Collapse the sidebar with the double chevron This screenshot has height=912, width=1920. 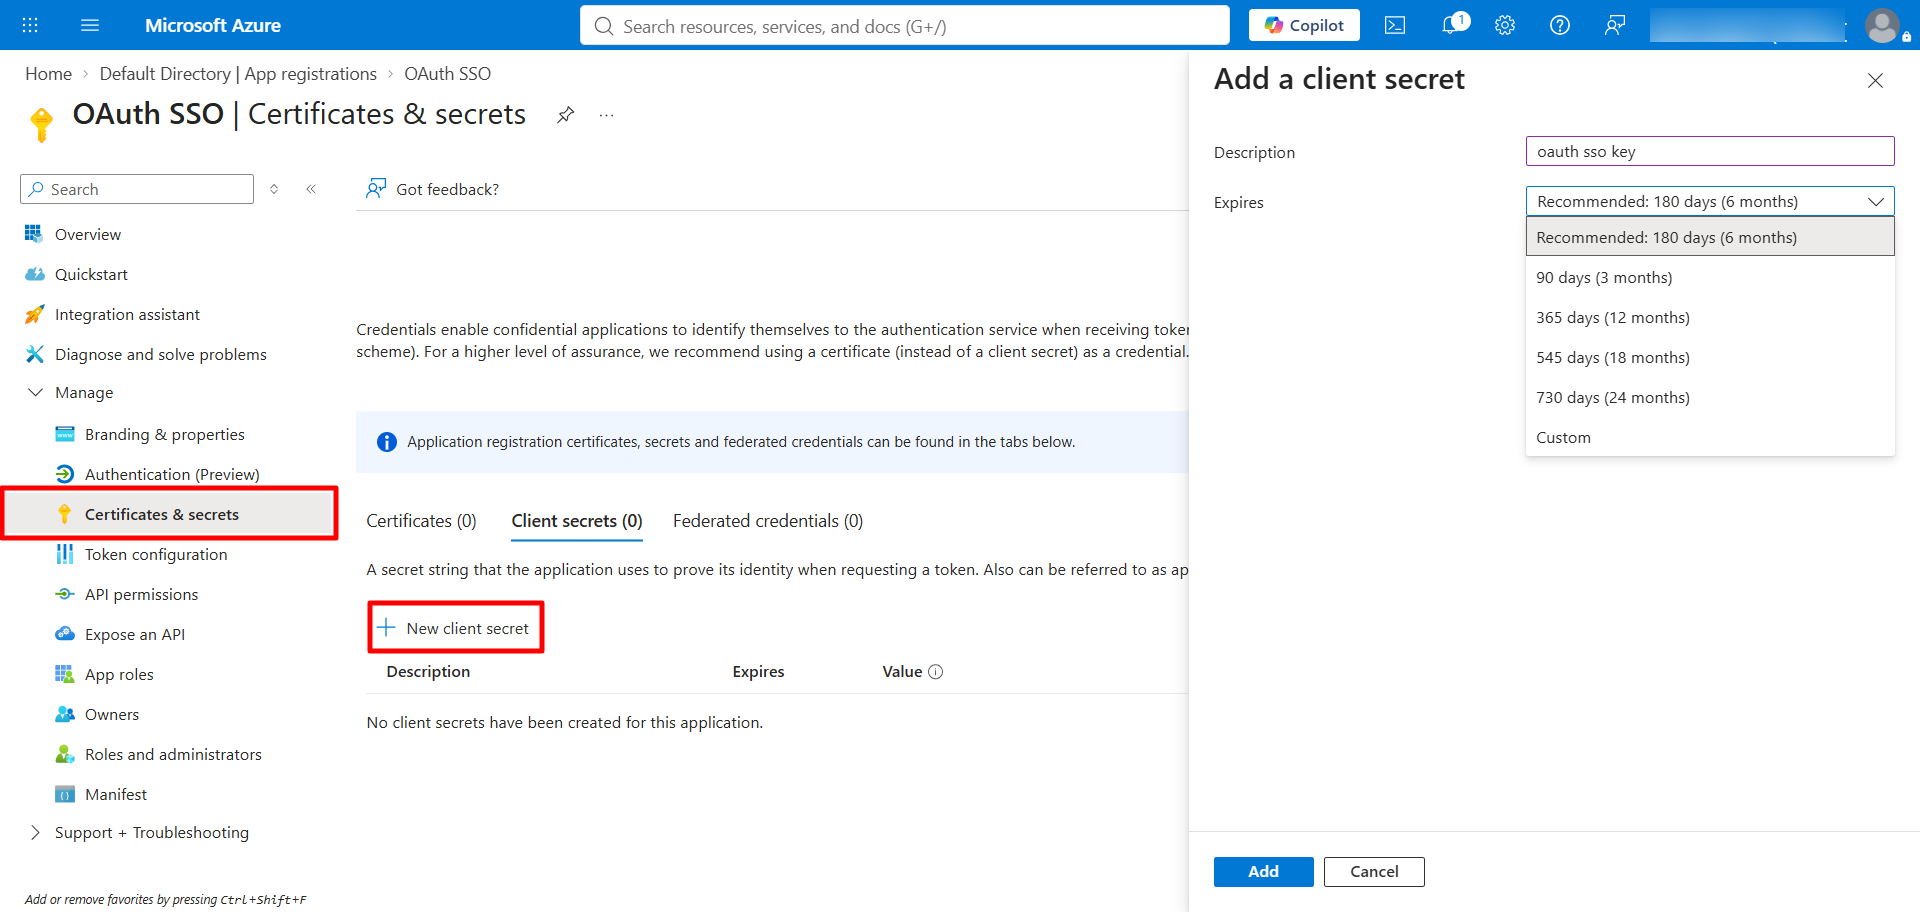click(x=311, y=189)
